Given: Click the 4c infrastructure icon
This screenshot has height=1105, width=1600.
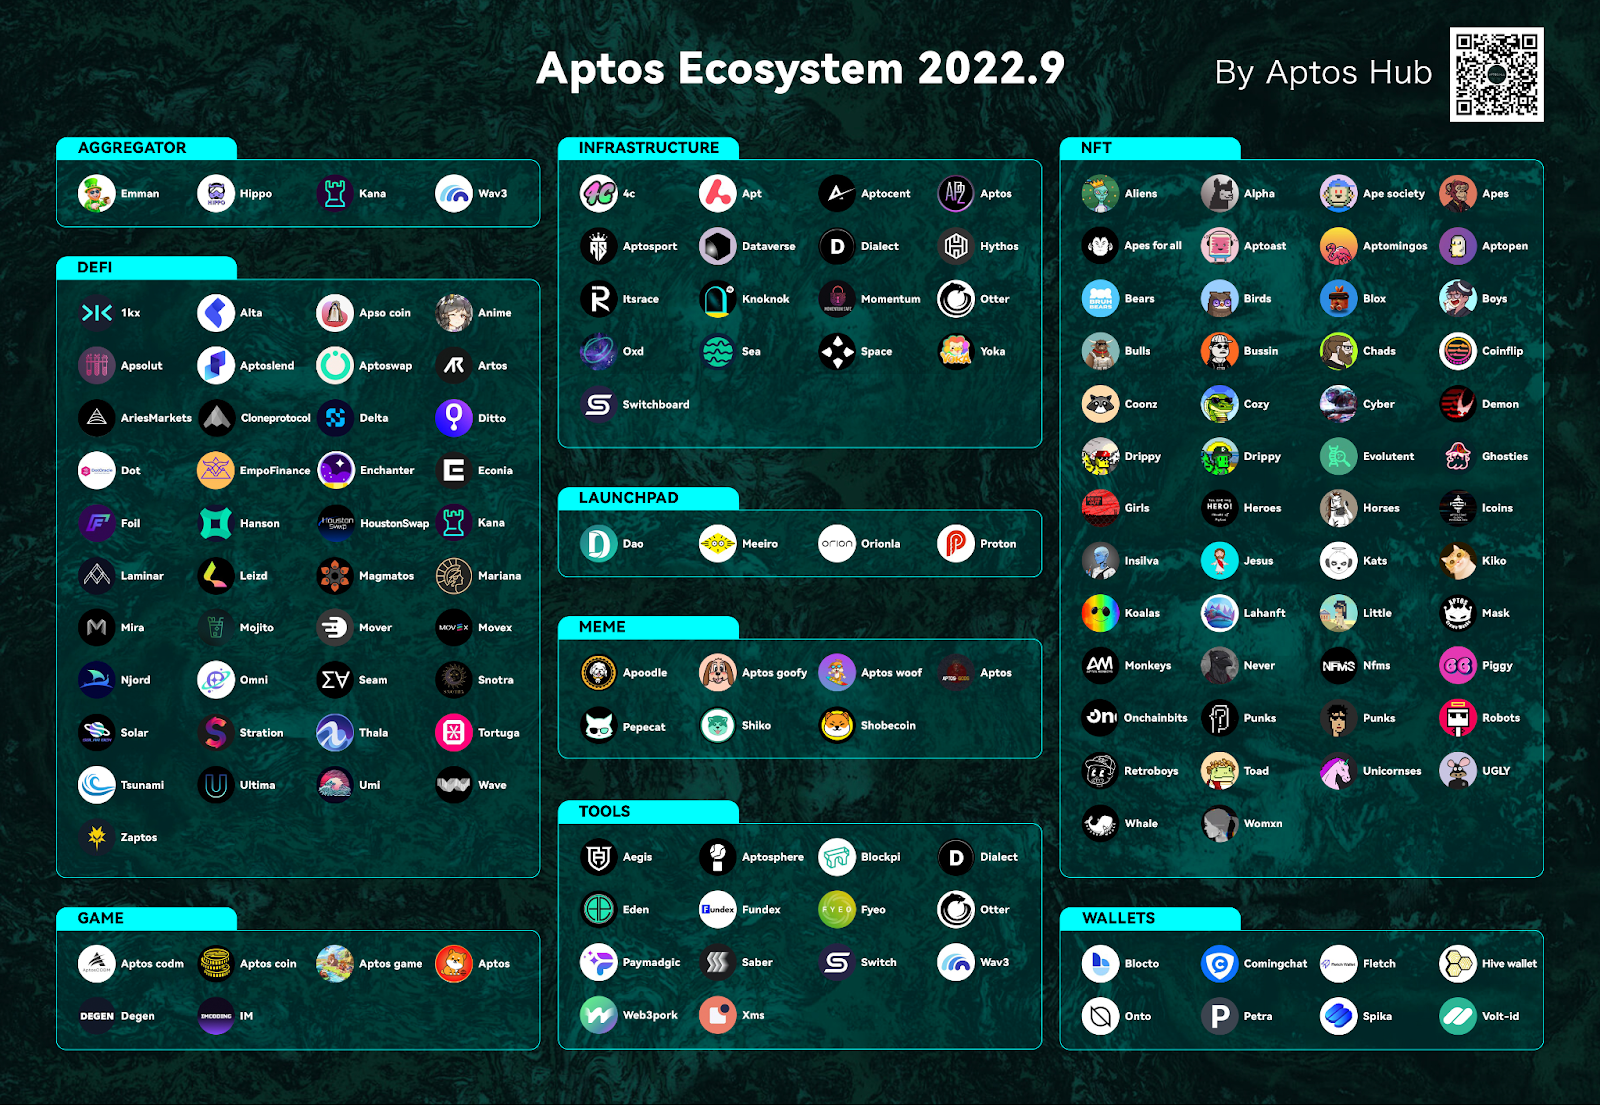Looking at the screenshot, I should pos(599,194).
